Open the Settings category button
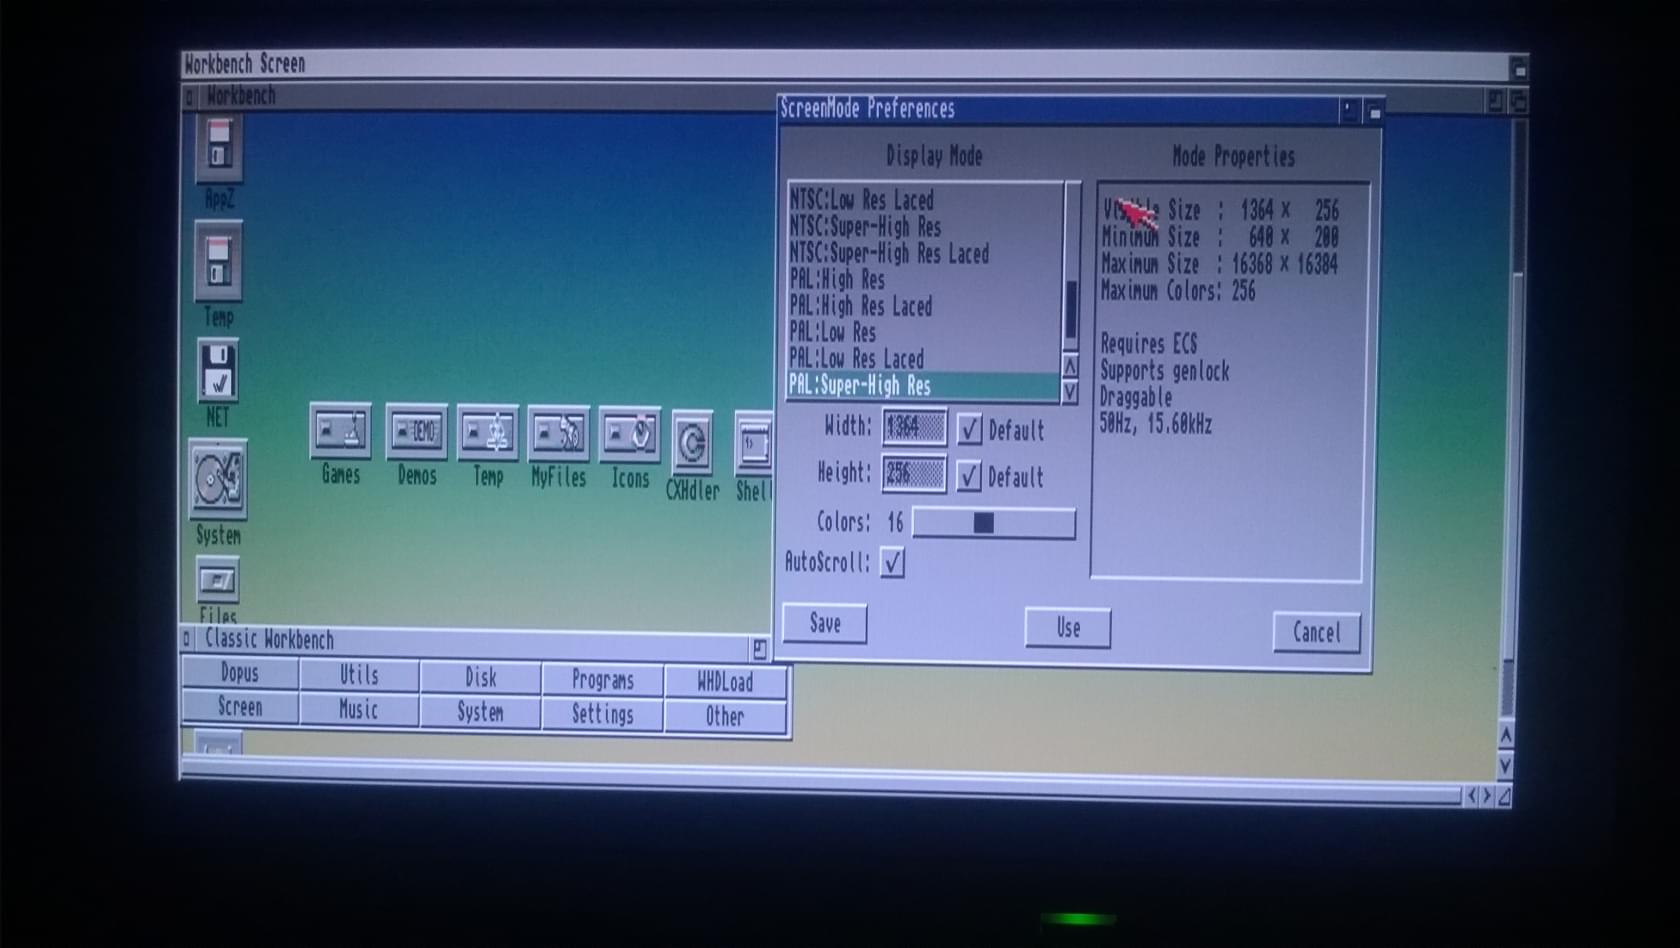 603,715
